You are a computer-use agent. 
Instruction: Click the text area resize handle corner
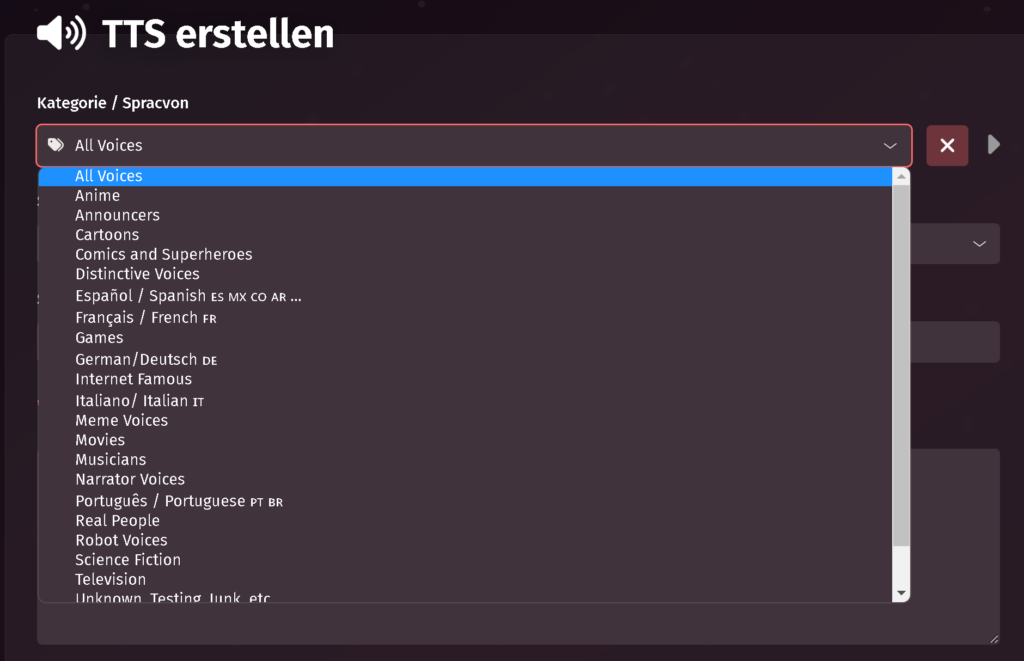coord(993,639)
